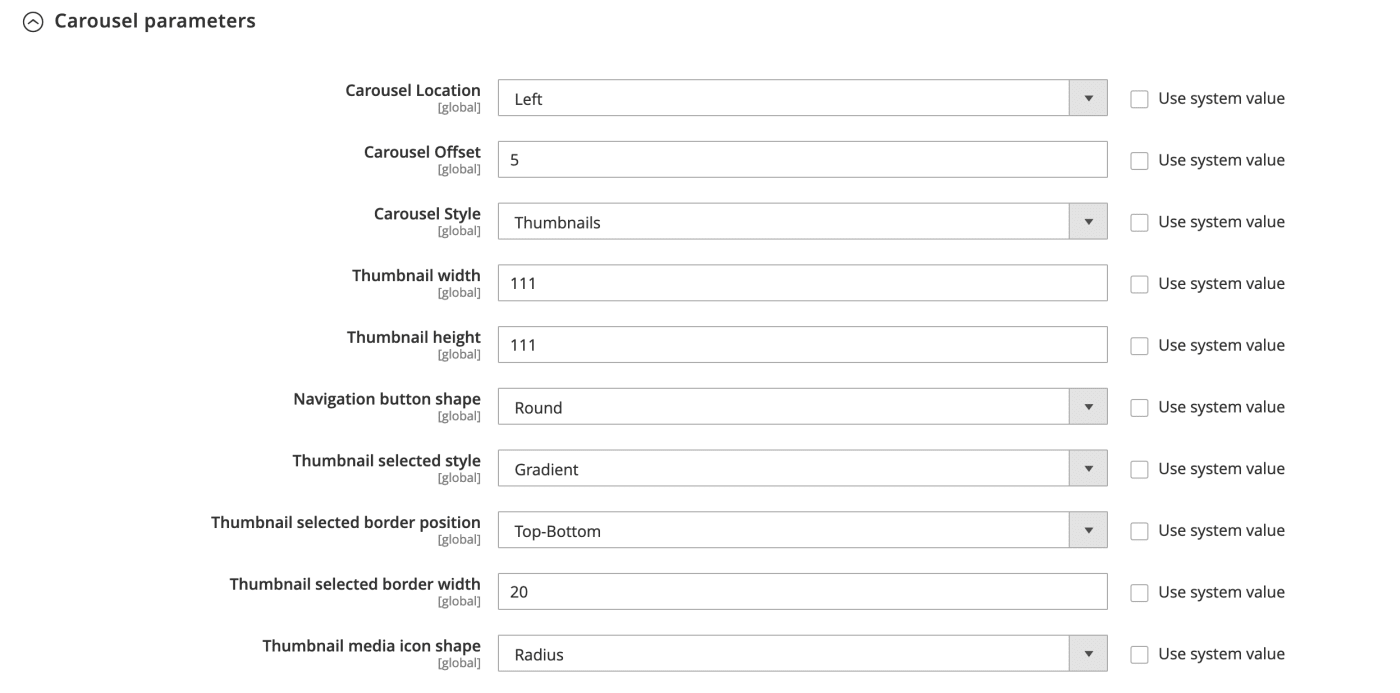
Task: Click the Thumbnail selected border width field
Action: point(803,592)
